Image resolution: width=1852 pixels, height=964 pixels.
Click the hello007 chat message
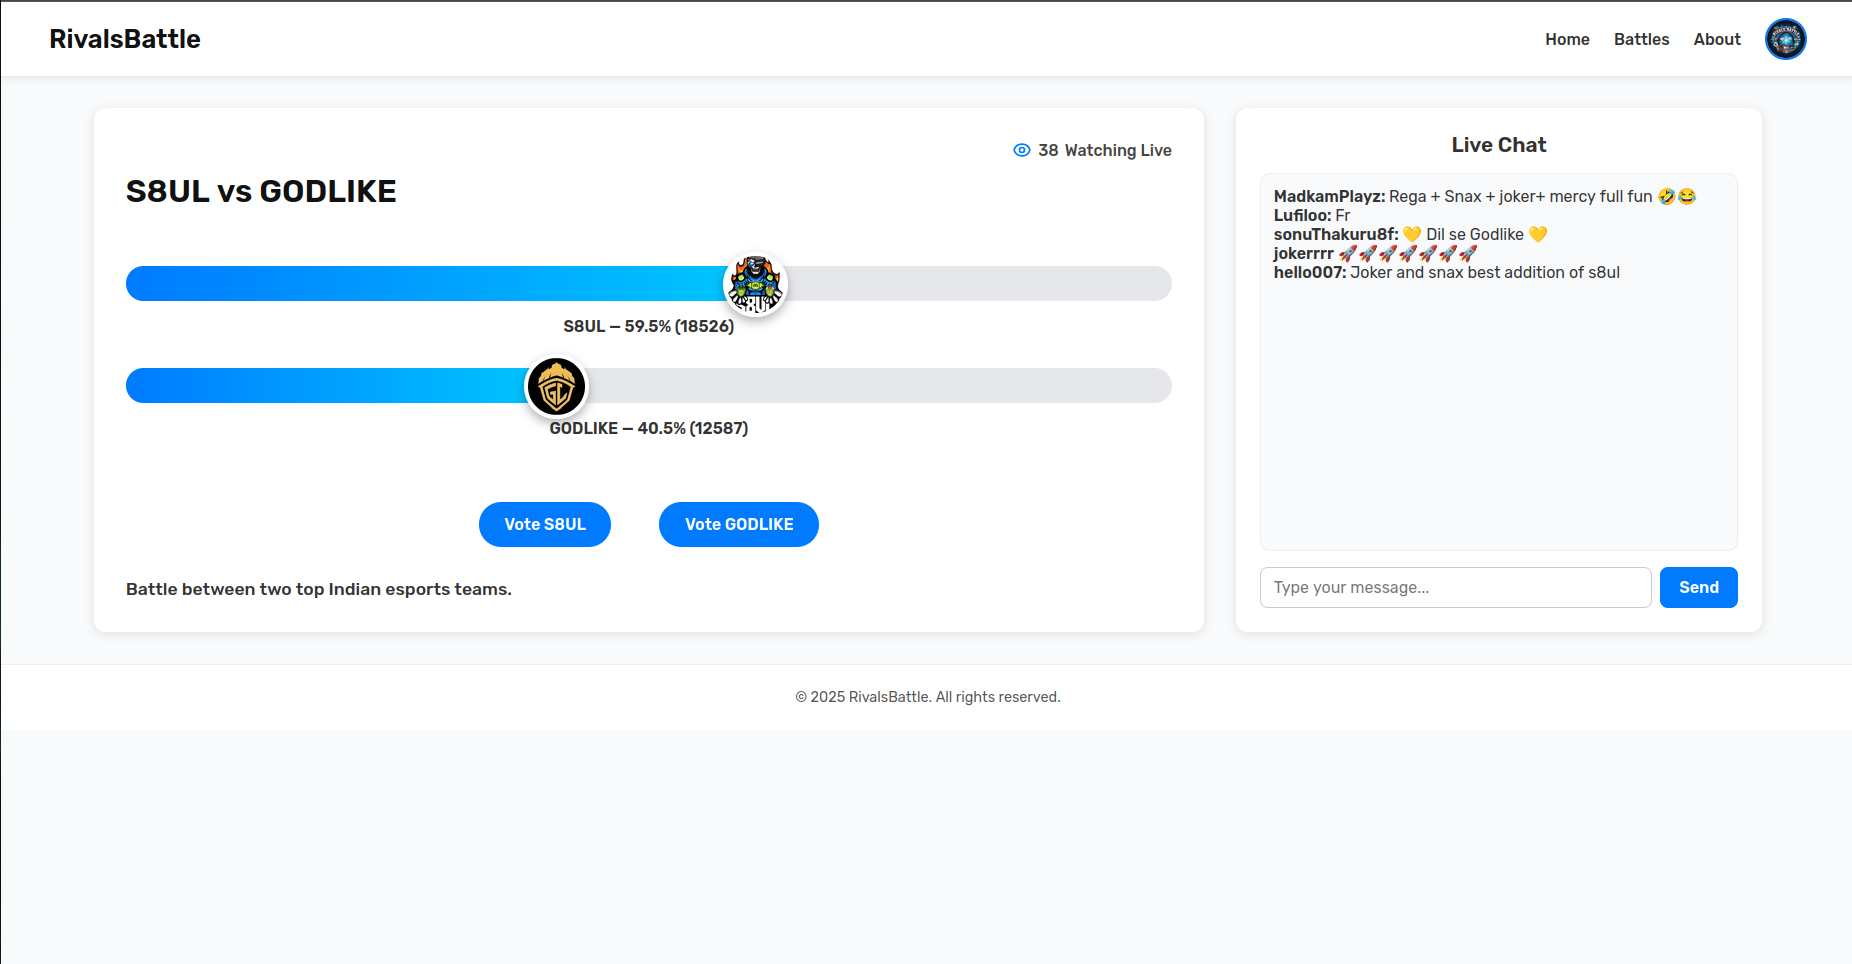point(1446,272)
